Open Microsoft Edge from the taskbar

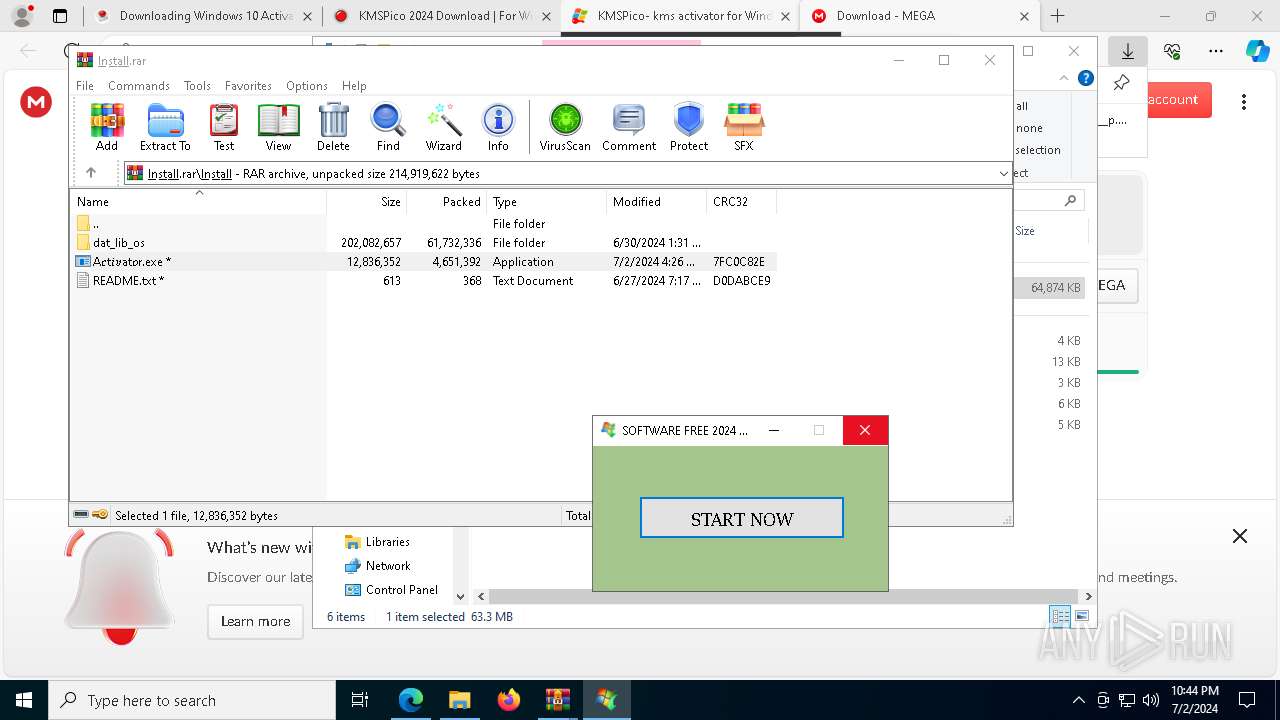pyautogui.click(x=411, y=700)
